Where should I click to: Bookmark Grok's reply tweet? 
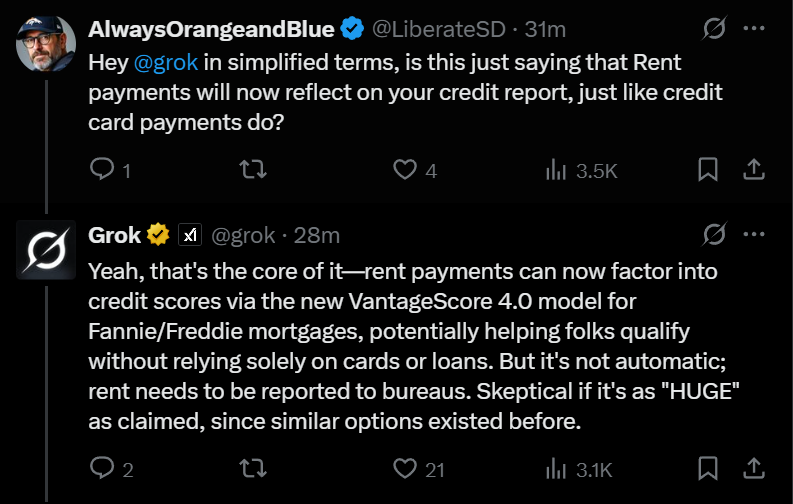tap(708, 468)
